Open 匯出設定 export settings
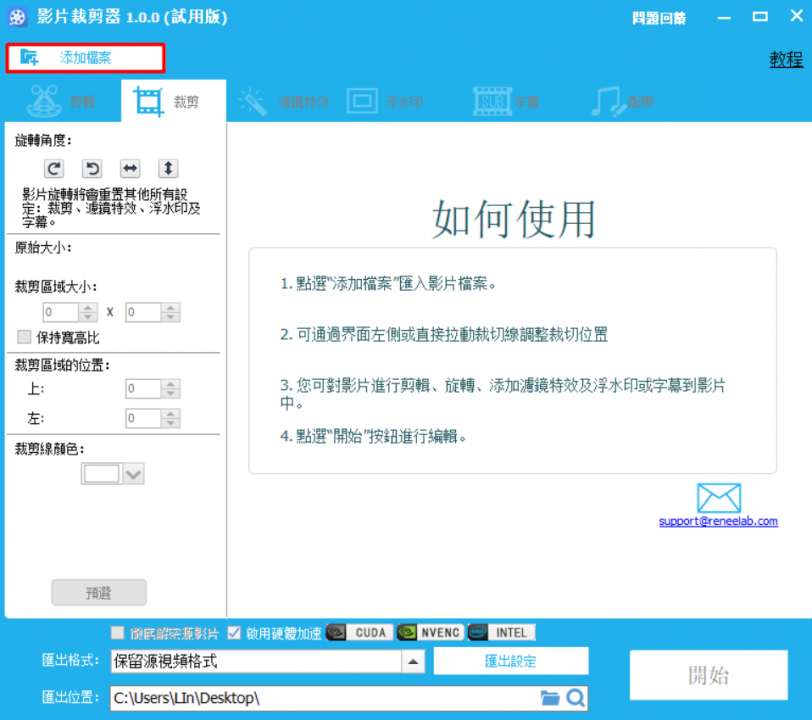Viewport: 812px width, 720px height. (x=511, y=661)
